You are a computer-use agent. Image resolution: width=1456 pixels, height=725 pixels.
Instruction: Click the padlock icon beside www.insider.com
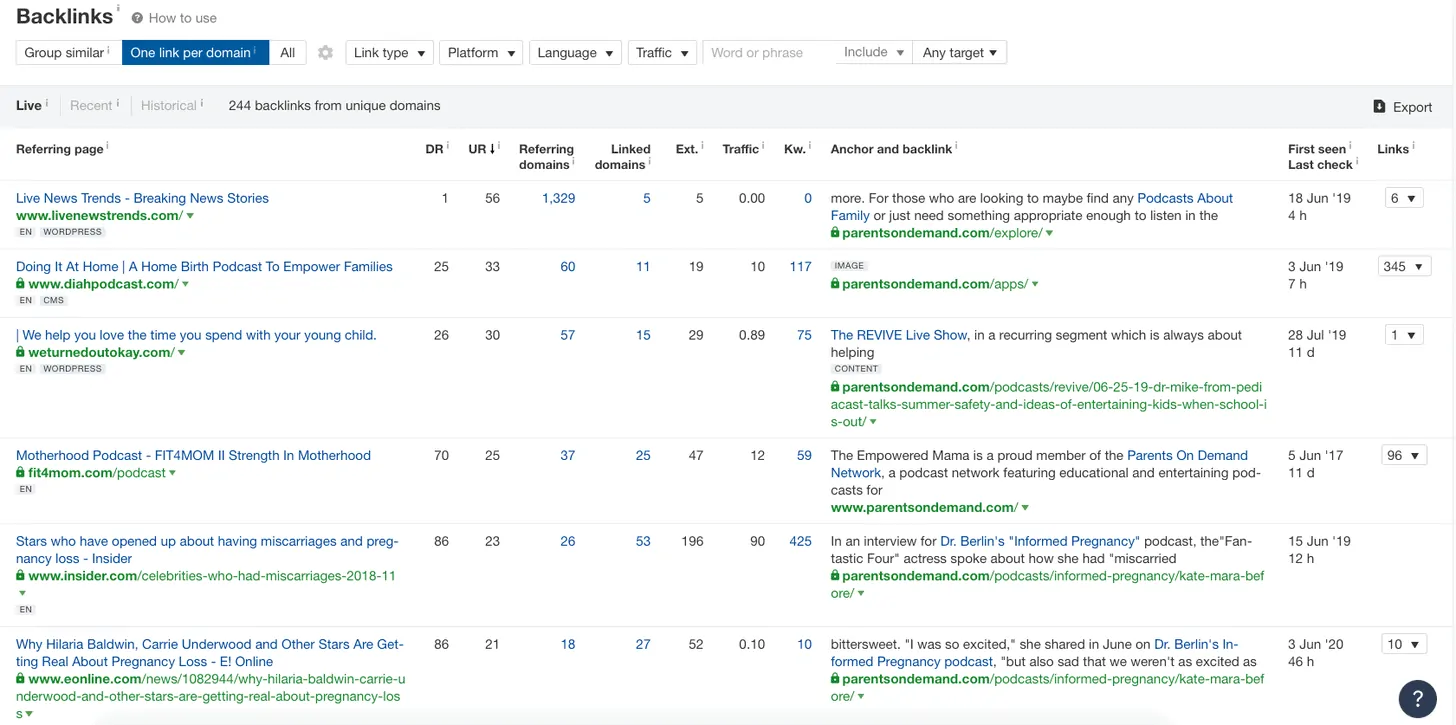[x=21, y=576]
